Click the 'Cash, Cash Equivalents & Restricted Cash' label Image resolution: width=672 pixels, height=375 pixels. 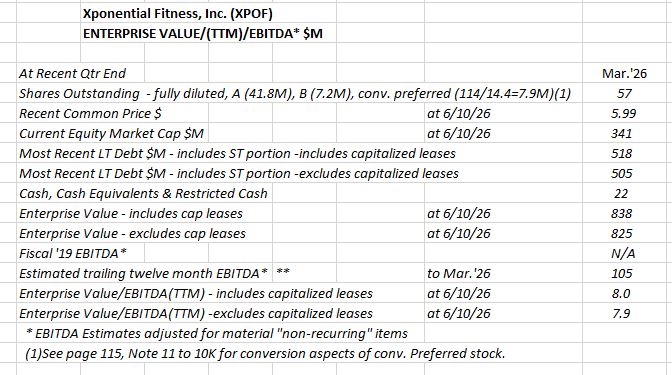click(143, 194)
